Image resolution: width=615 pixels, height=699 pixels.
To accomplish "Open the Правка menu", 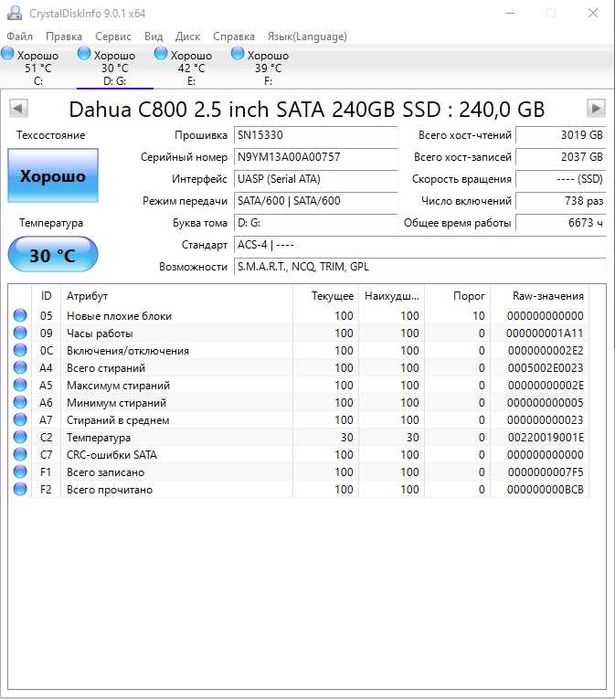I will coord(64,37).
